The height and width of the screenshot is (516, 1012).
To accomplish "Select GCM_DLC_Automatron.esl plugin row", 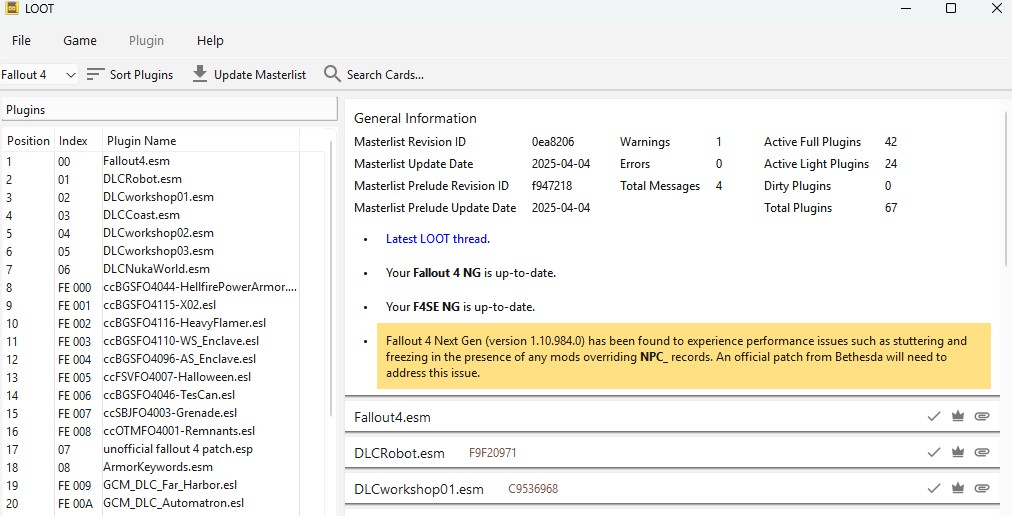I will click(x=151, y=503).
